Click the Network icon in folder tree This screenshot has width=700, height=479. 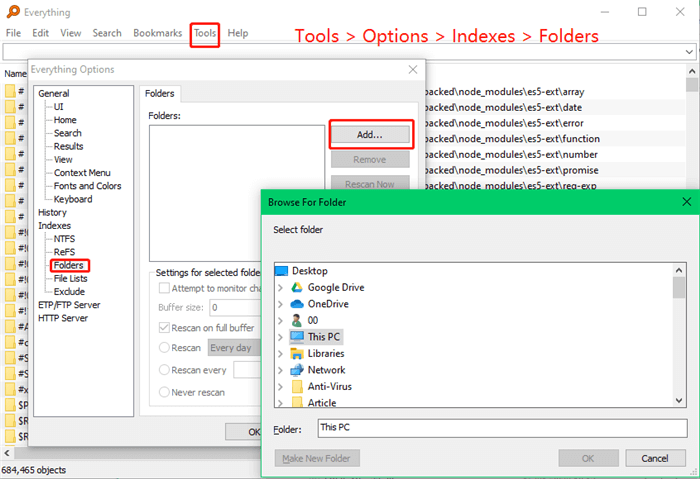[297, 370]
